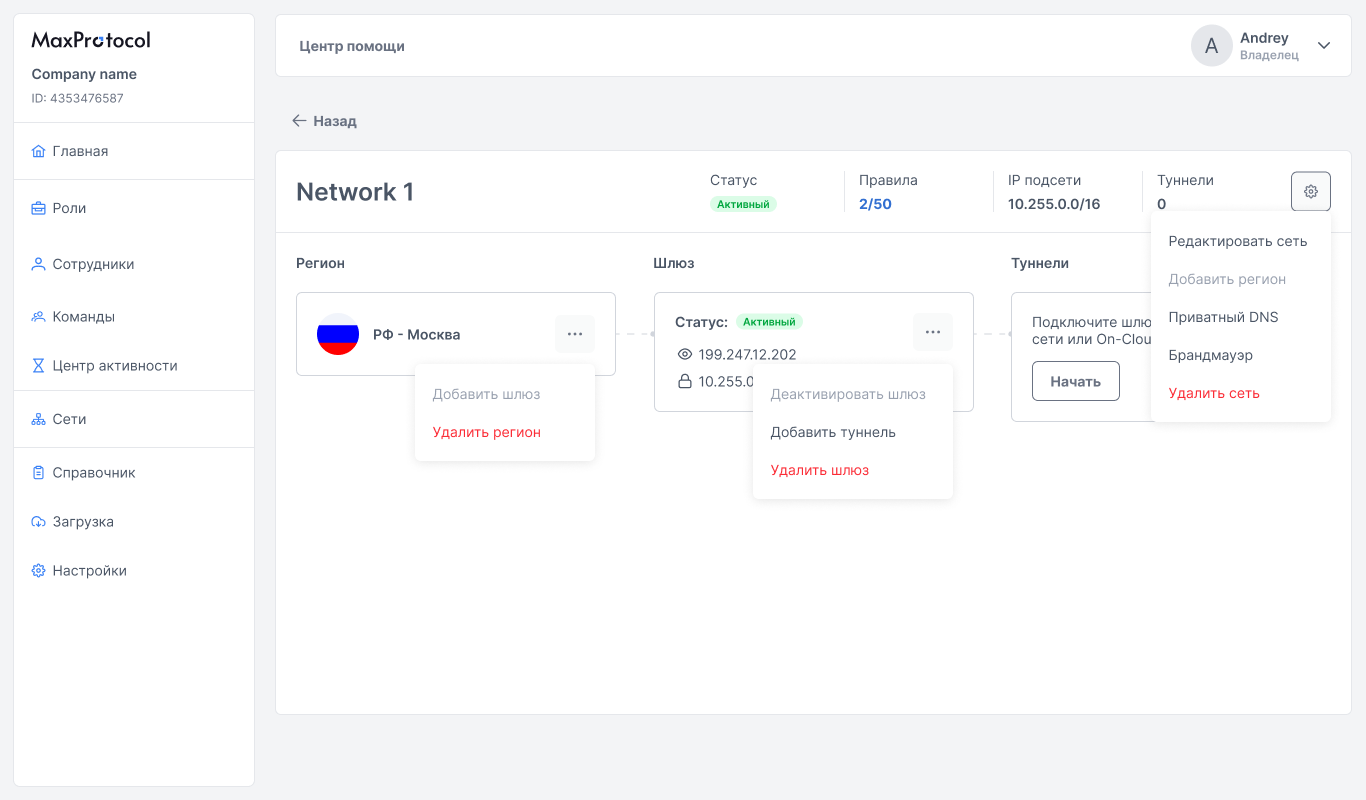Expand the Andrey account chevron

1324,45
